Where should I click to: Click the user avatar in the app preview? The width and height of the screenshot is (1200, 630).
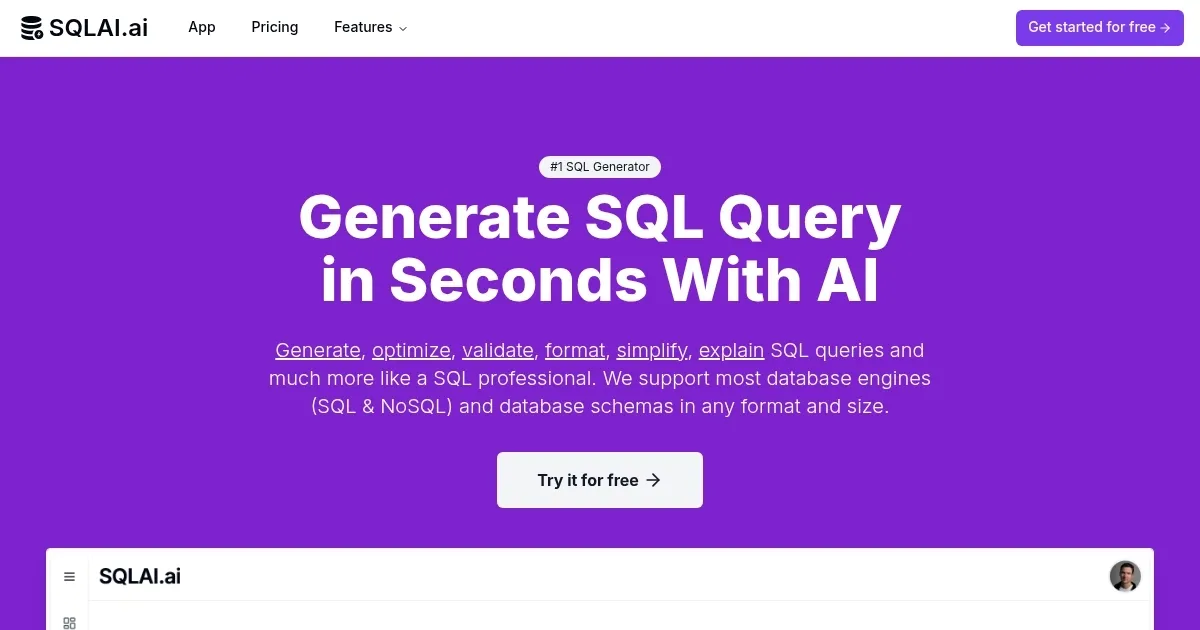[x=1125, y=576]
